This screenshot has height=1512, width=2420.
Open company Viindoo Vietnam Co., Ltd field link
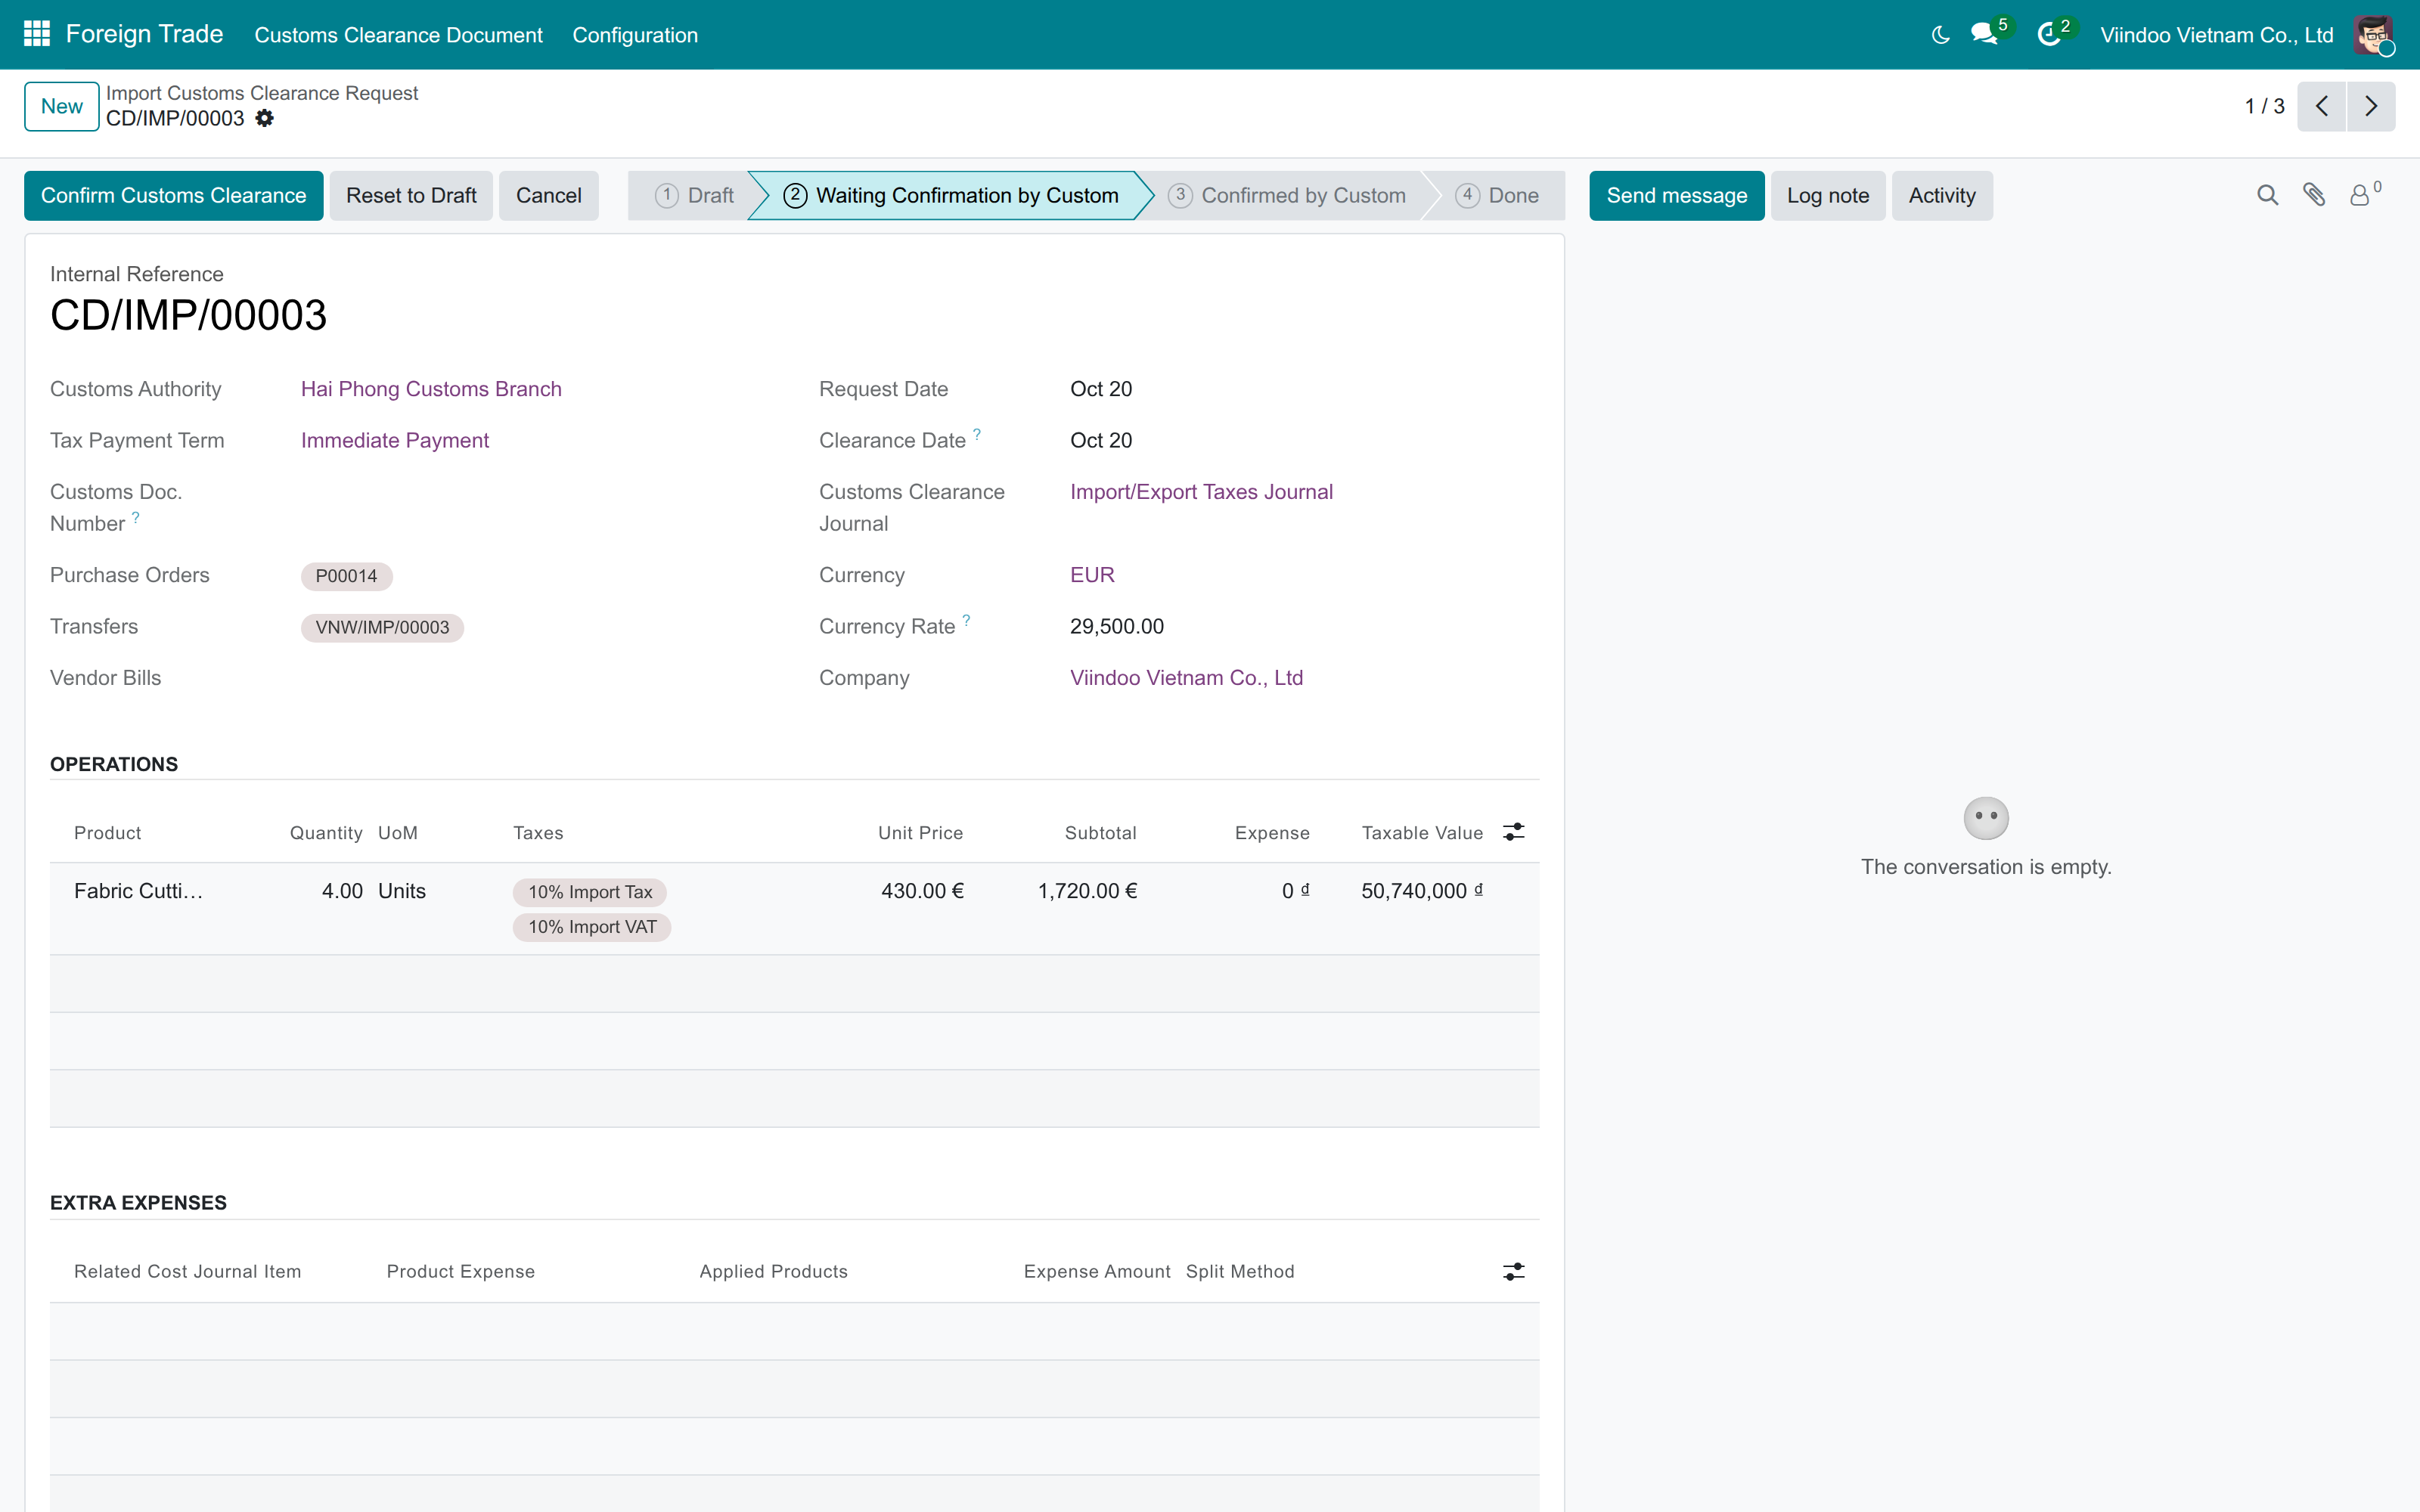1186,678
